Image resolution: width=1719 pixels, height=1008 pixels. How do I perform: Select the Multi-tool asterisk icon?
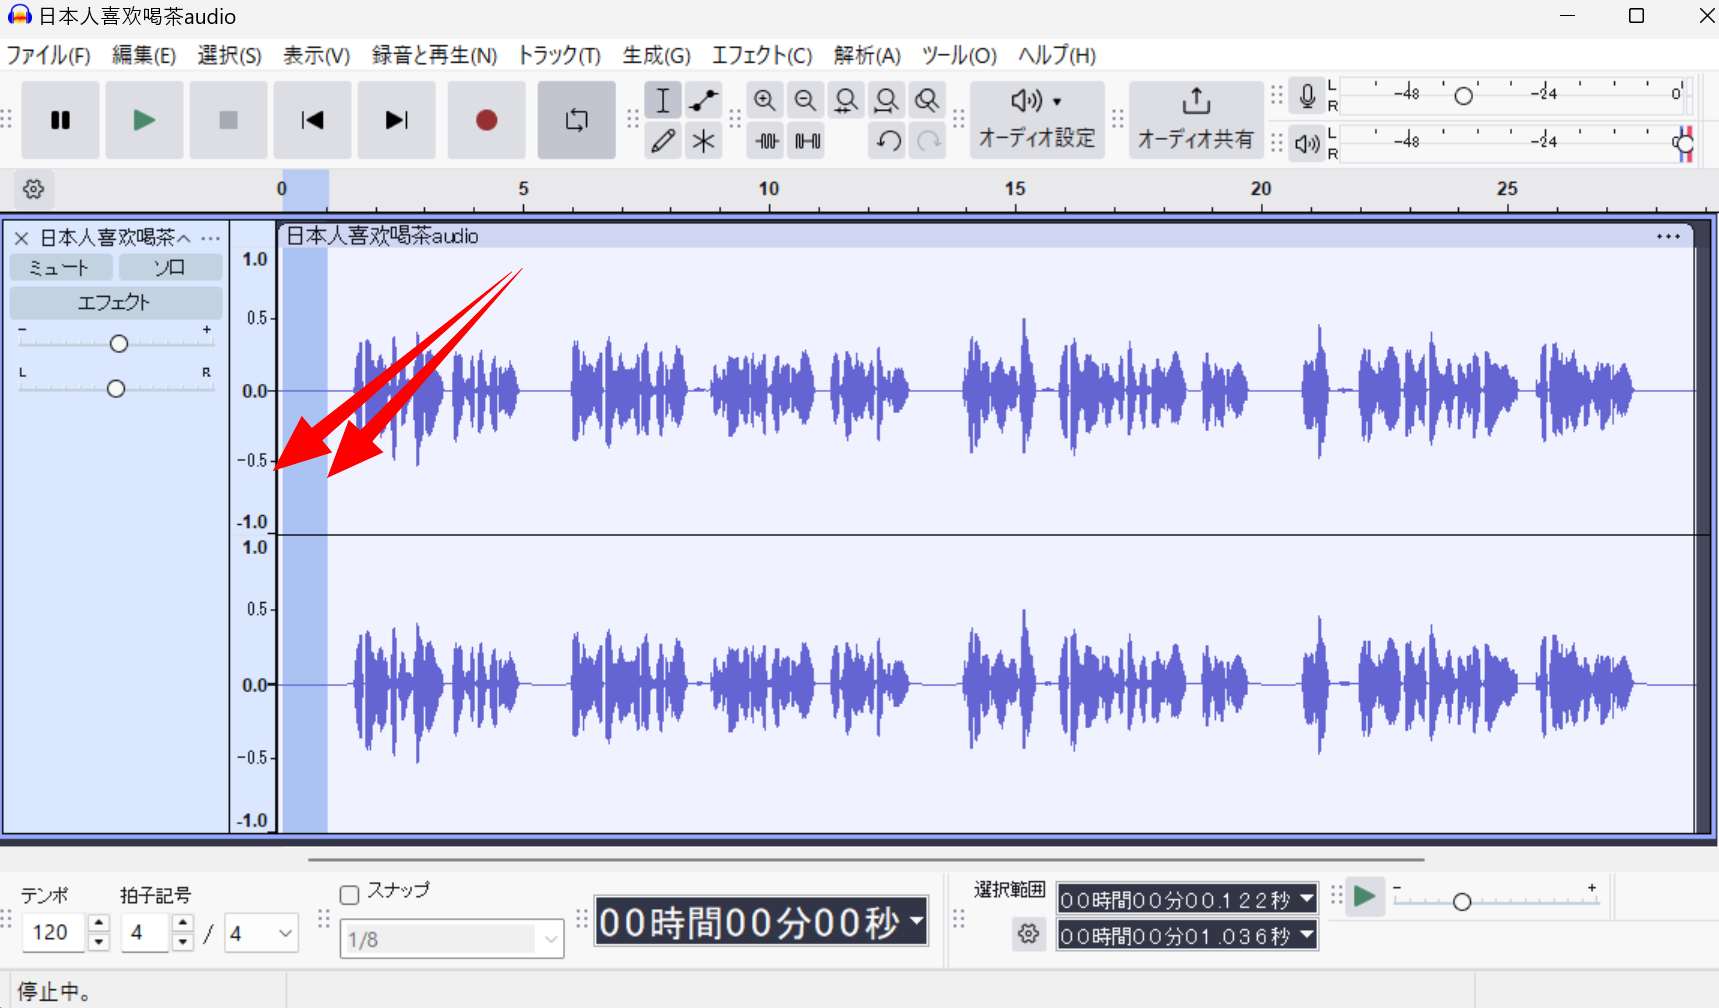pyautogui.click(x=703, y=141)
